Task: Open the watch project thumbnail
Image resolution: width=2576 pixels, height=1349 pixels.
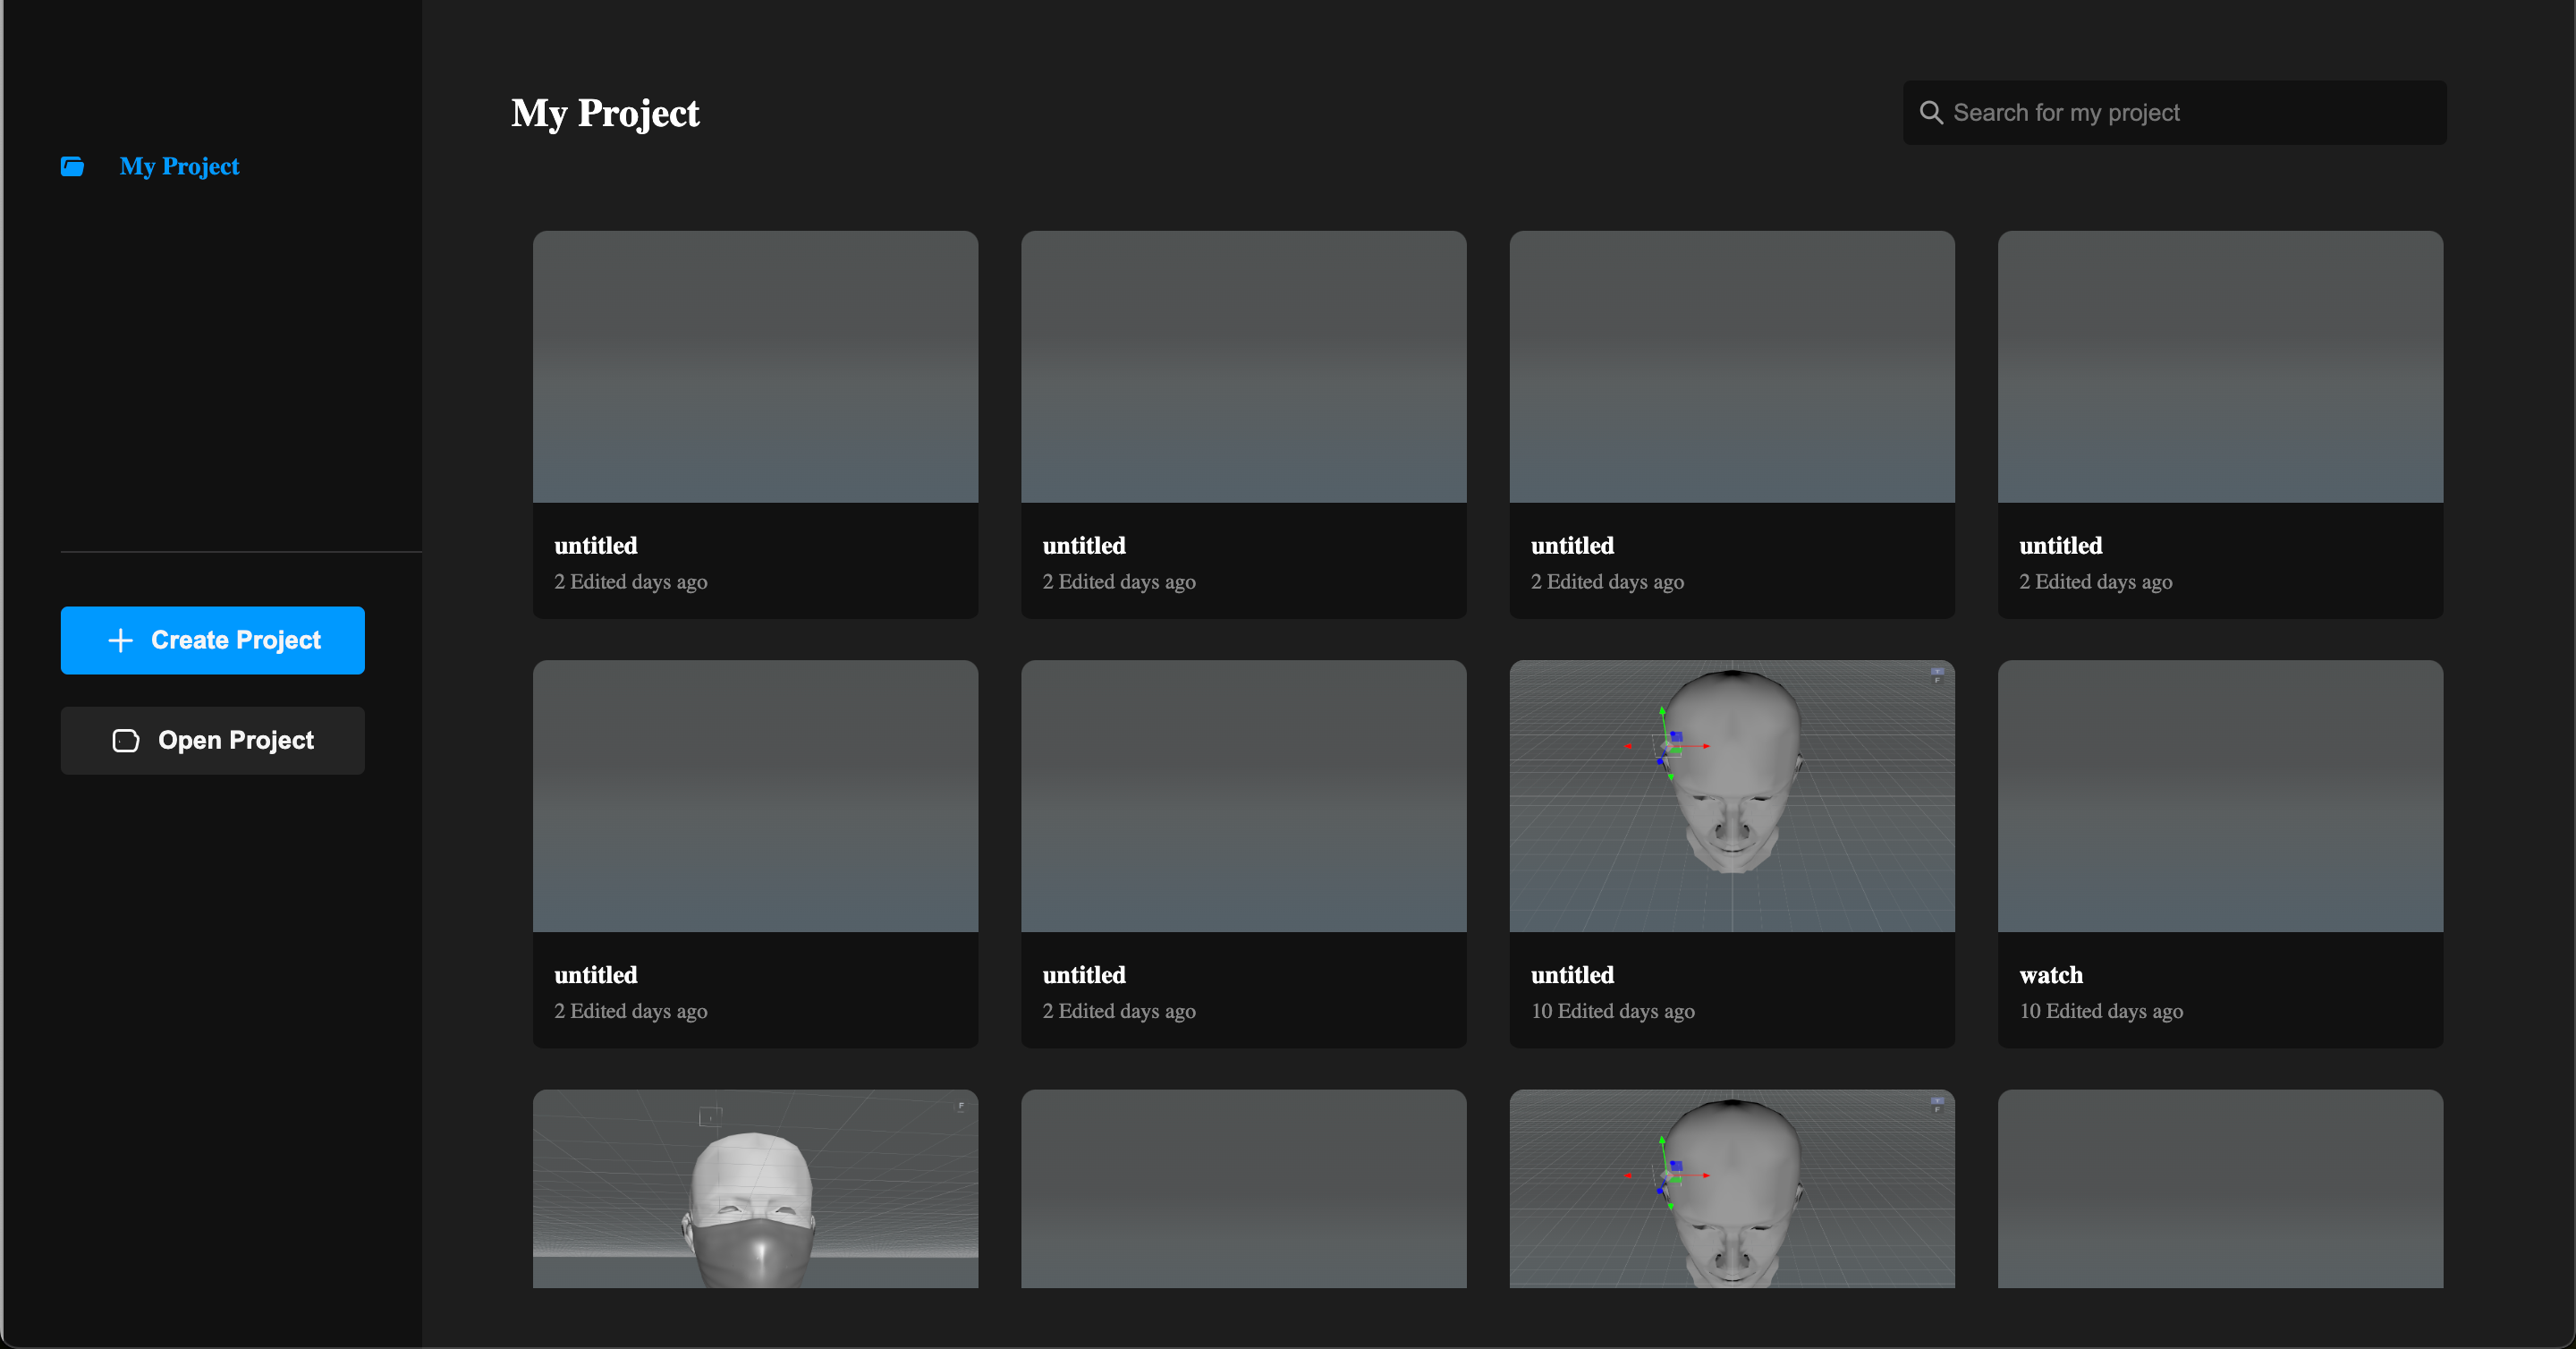Action: coord(2220,796)
